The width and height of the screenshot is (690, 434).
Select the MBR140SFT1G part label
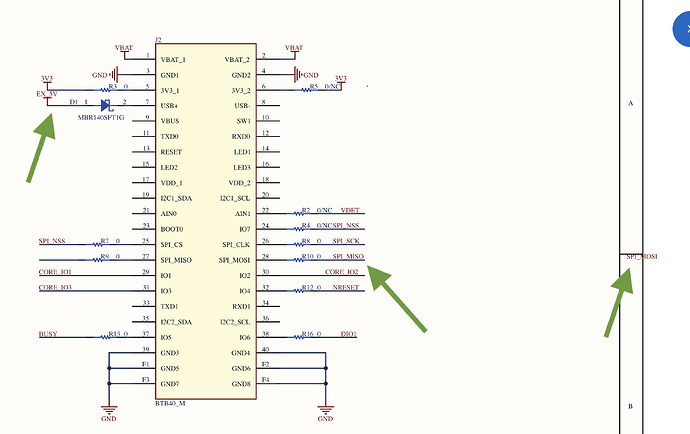pos(101,118)
